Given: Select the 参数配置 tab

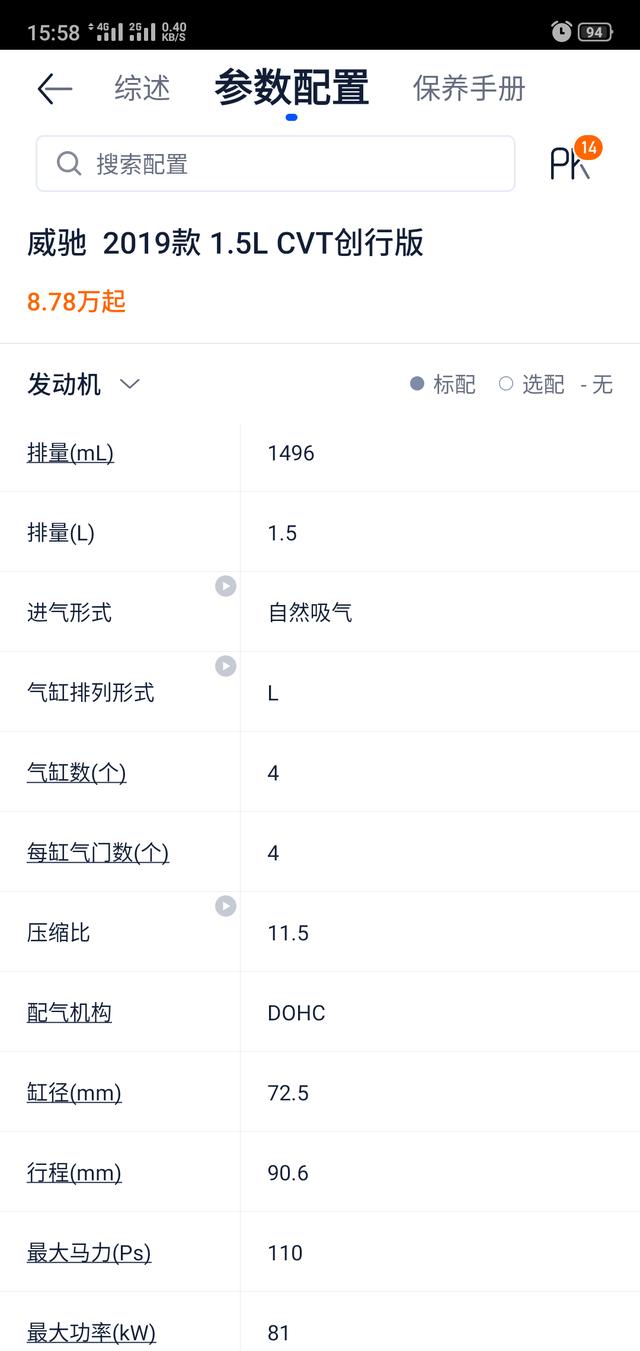Looking at the screenshot, I should [x=291, y=88].
